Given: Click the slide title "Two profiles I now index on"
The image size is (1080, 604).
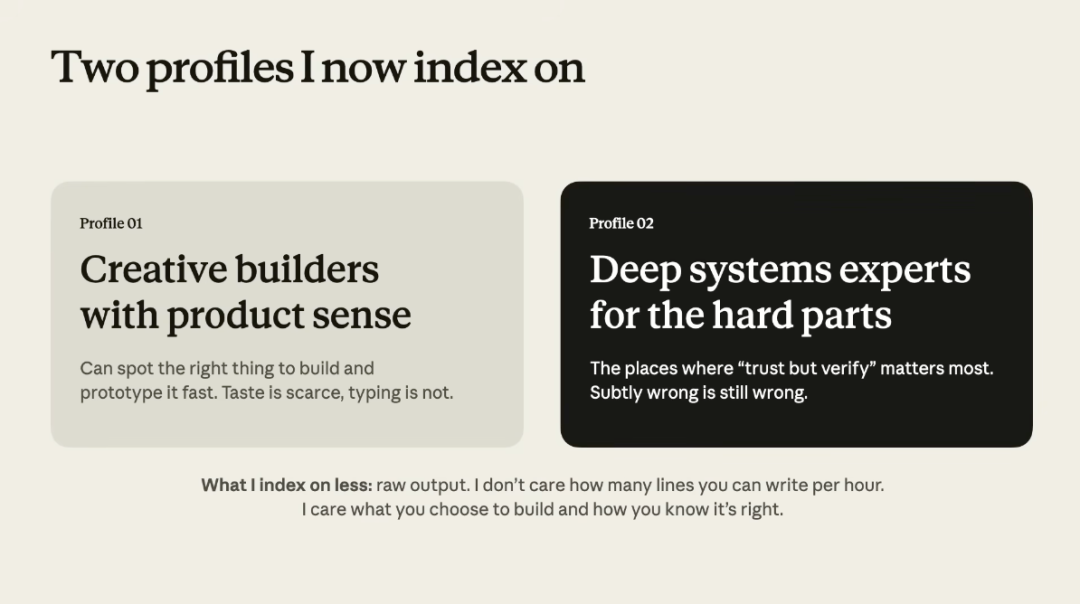Looking at the screenshot, I should [318, 68].
